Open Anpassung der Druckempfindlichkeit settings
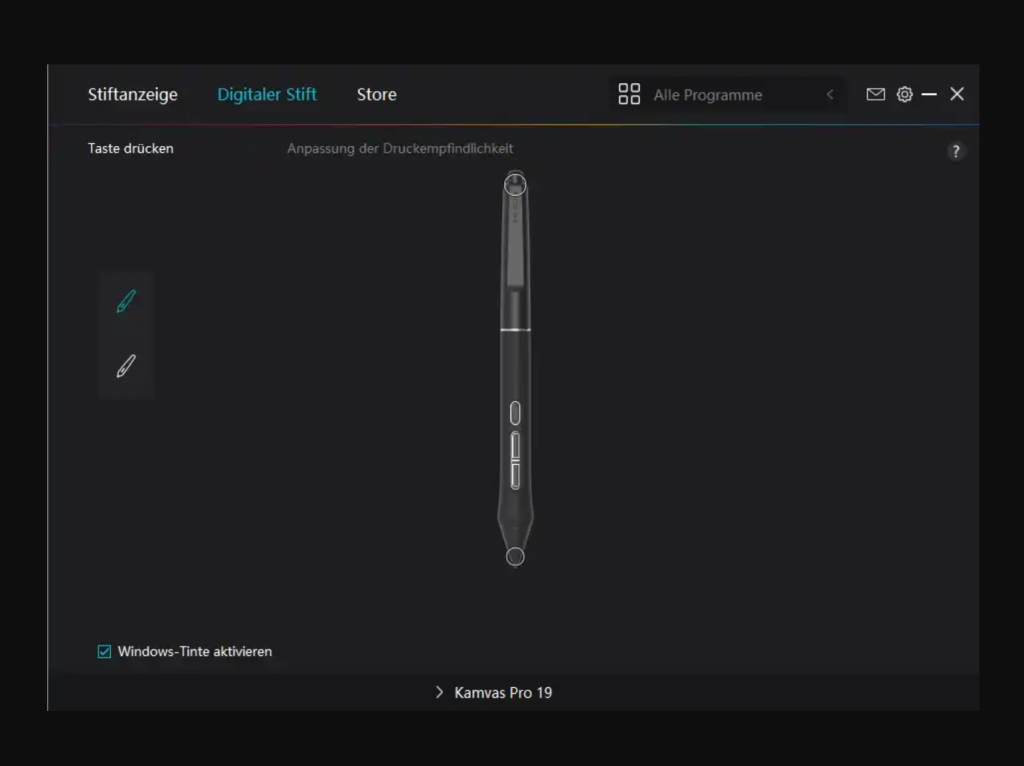 point(400,148)
